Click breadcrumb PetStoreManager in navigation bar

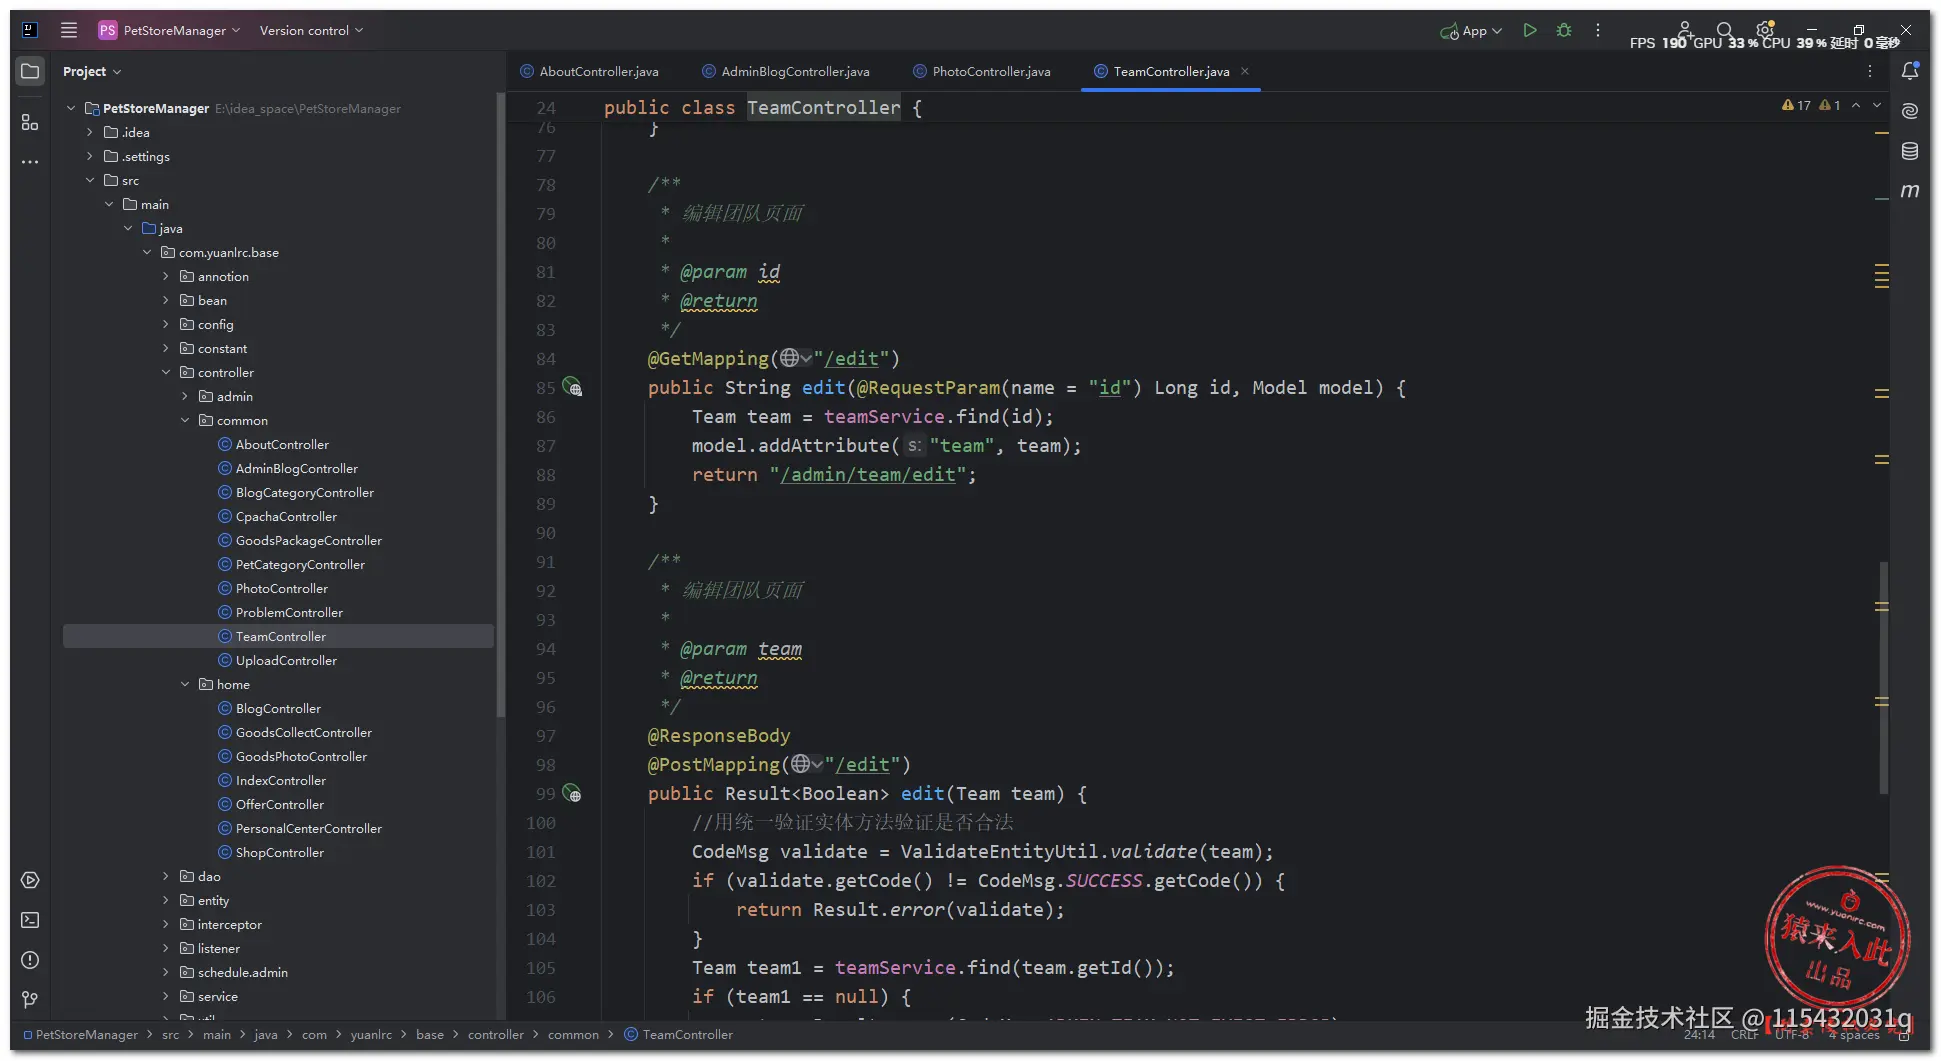80,1034
